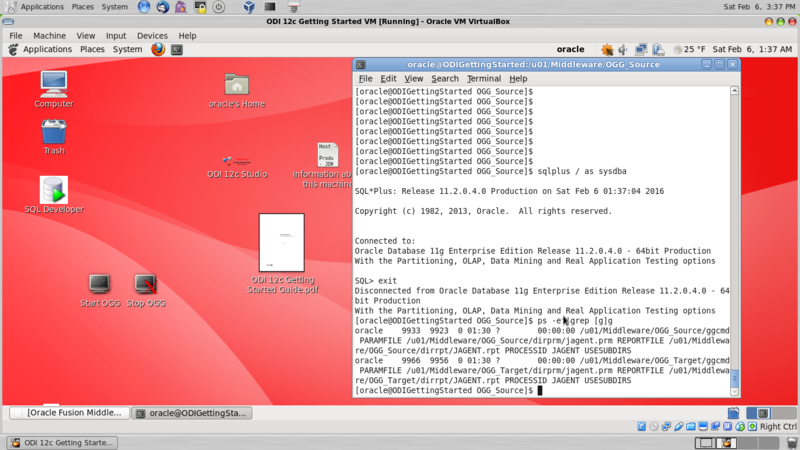
Task: Open VirtualBox Input menu
Action: (116, 36)
